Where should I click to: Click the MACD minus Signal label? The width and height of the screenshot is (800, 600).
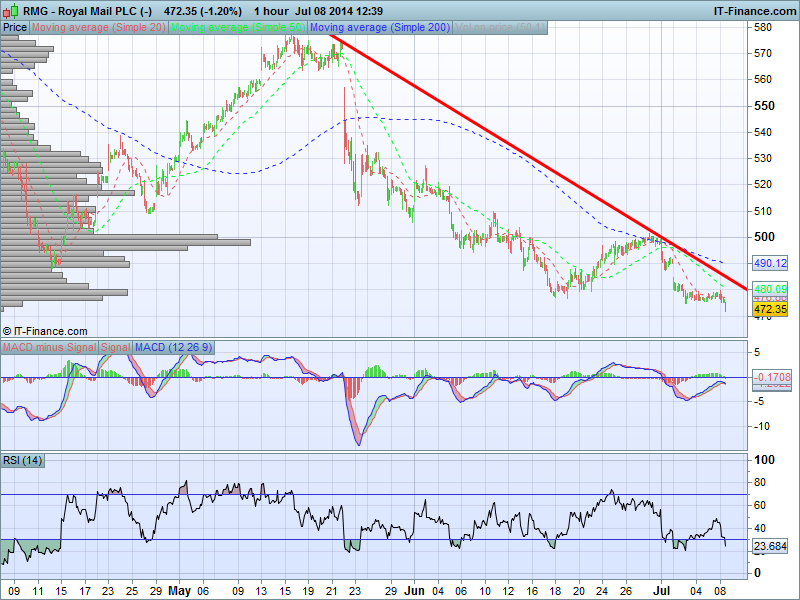pyautogui.click(x=49, y=347)
